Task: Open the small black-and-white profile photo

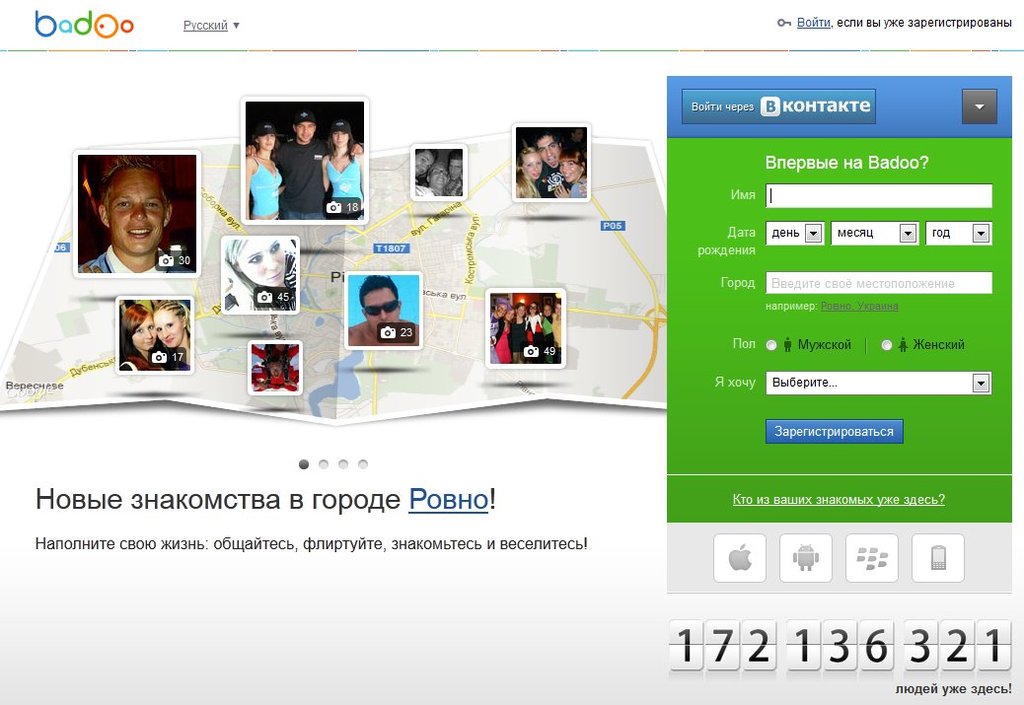Action: (x=439, y=172)
